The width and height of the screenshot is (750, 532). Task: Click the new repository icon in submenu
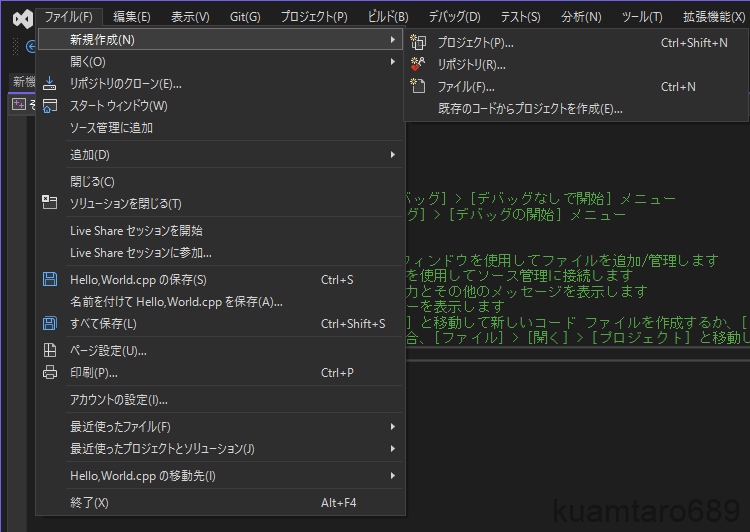point(418,64)
